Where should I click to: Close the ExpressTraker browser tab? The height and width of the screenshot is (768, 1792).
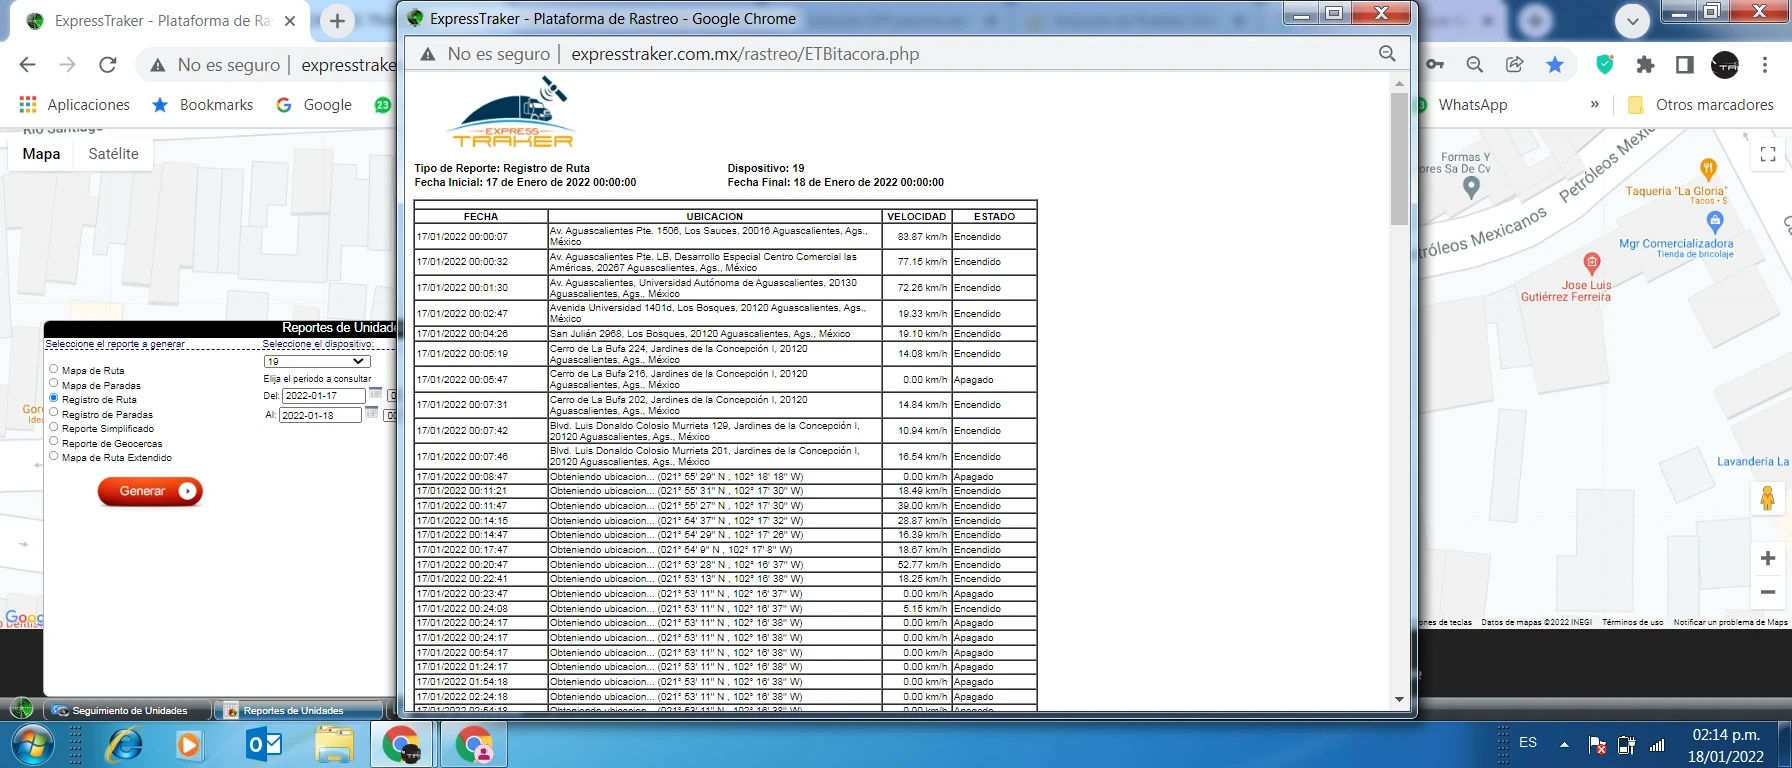(290, 21)
